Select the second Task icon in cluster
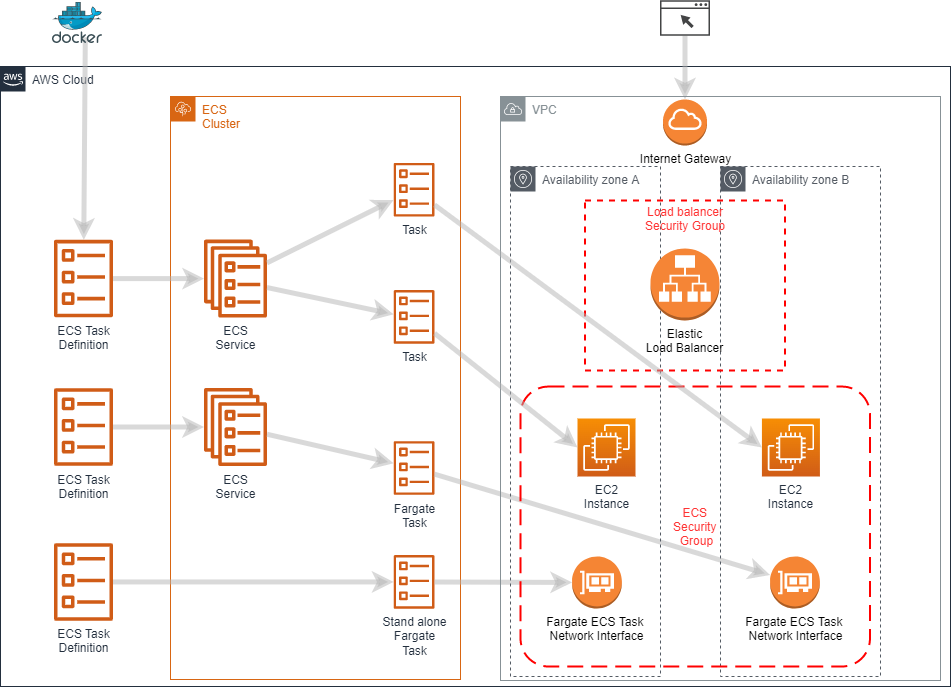Viewport: 951px width, 688px height. coord(414,317)
